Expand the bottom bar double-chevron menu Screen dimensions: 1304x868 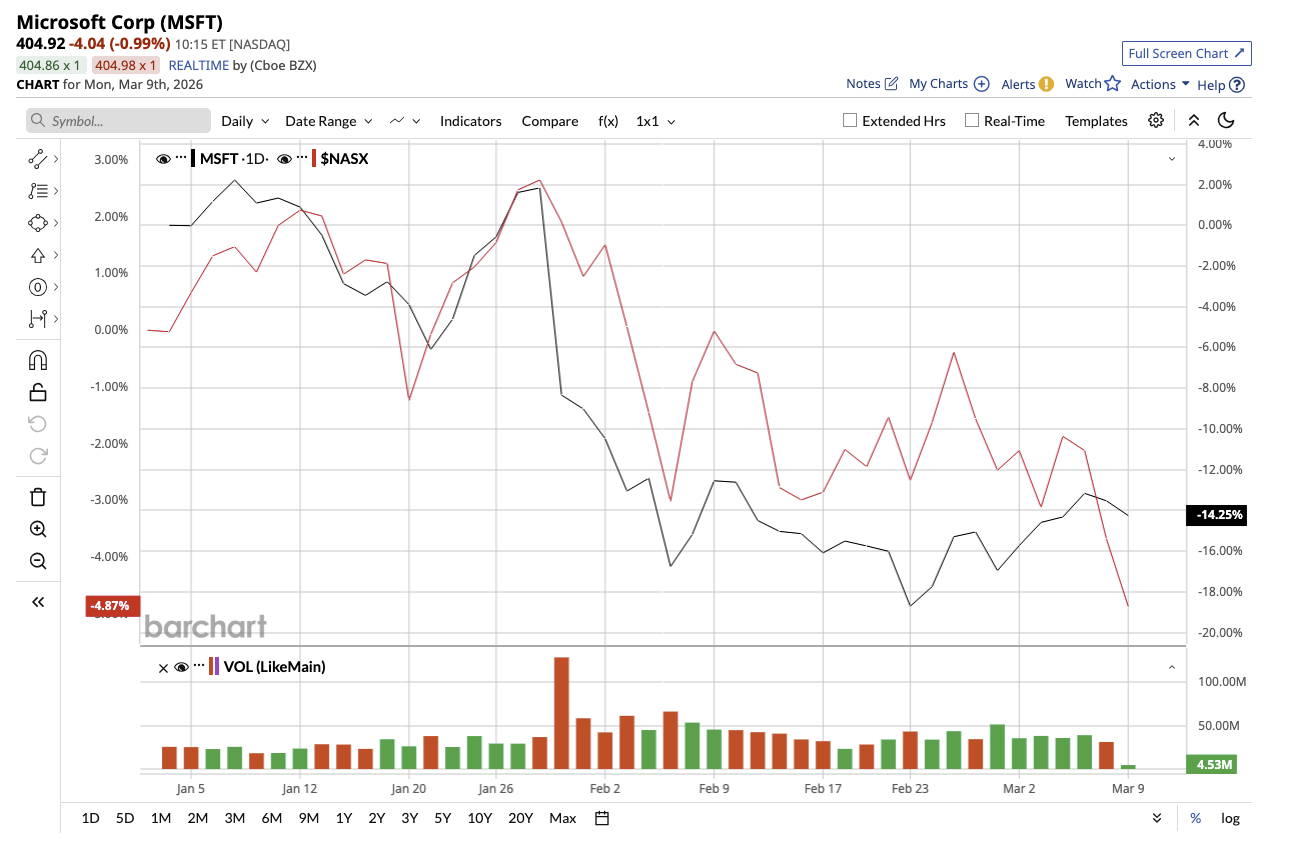(1157, 818)
